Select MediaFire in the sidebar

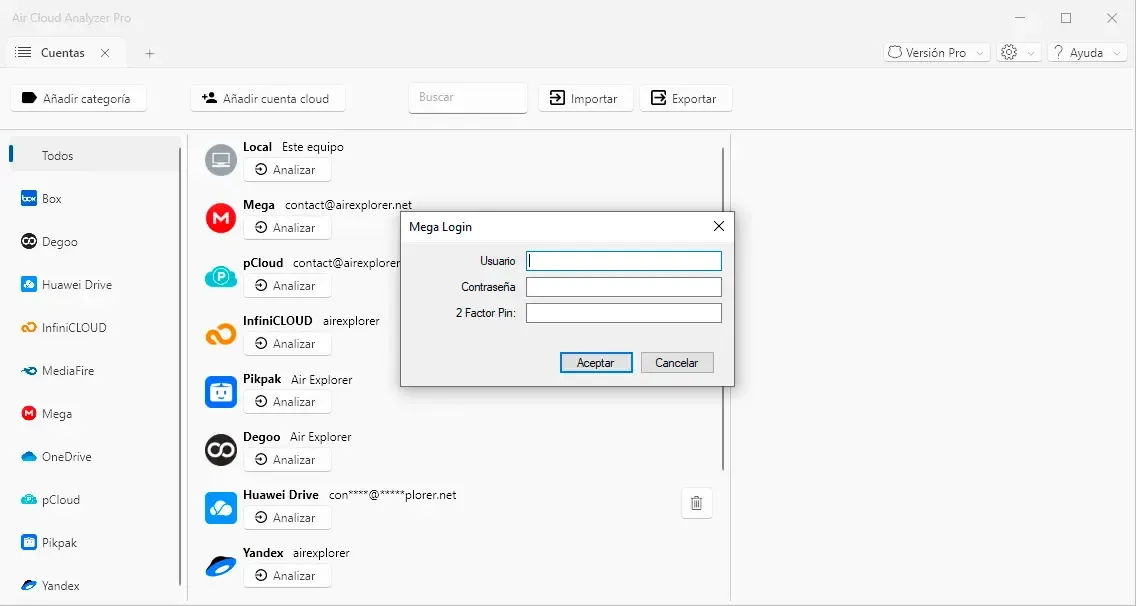coord(94,370)
